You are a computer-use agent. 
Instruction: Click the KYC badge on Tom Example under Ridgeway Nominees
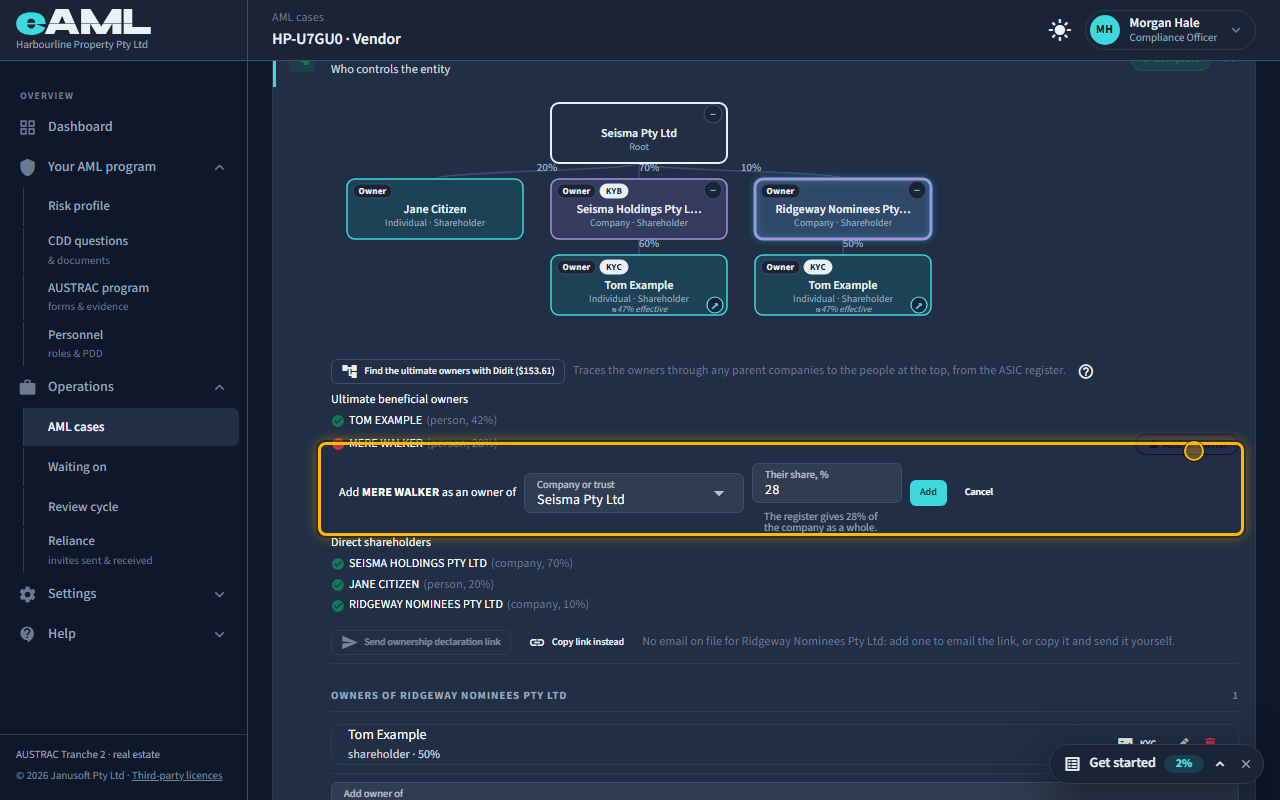pyautogui.click(x=818, y=267)
